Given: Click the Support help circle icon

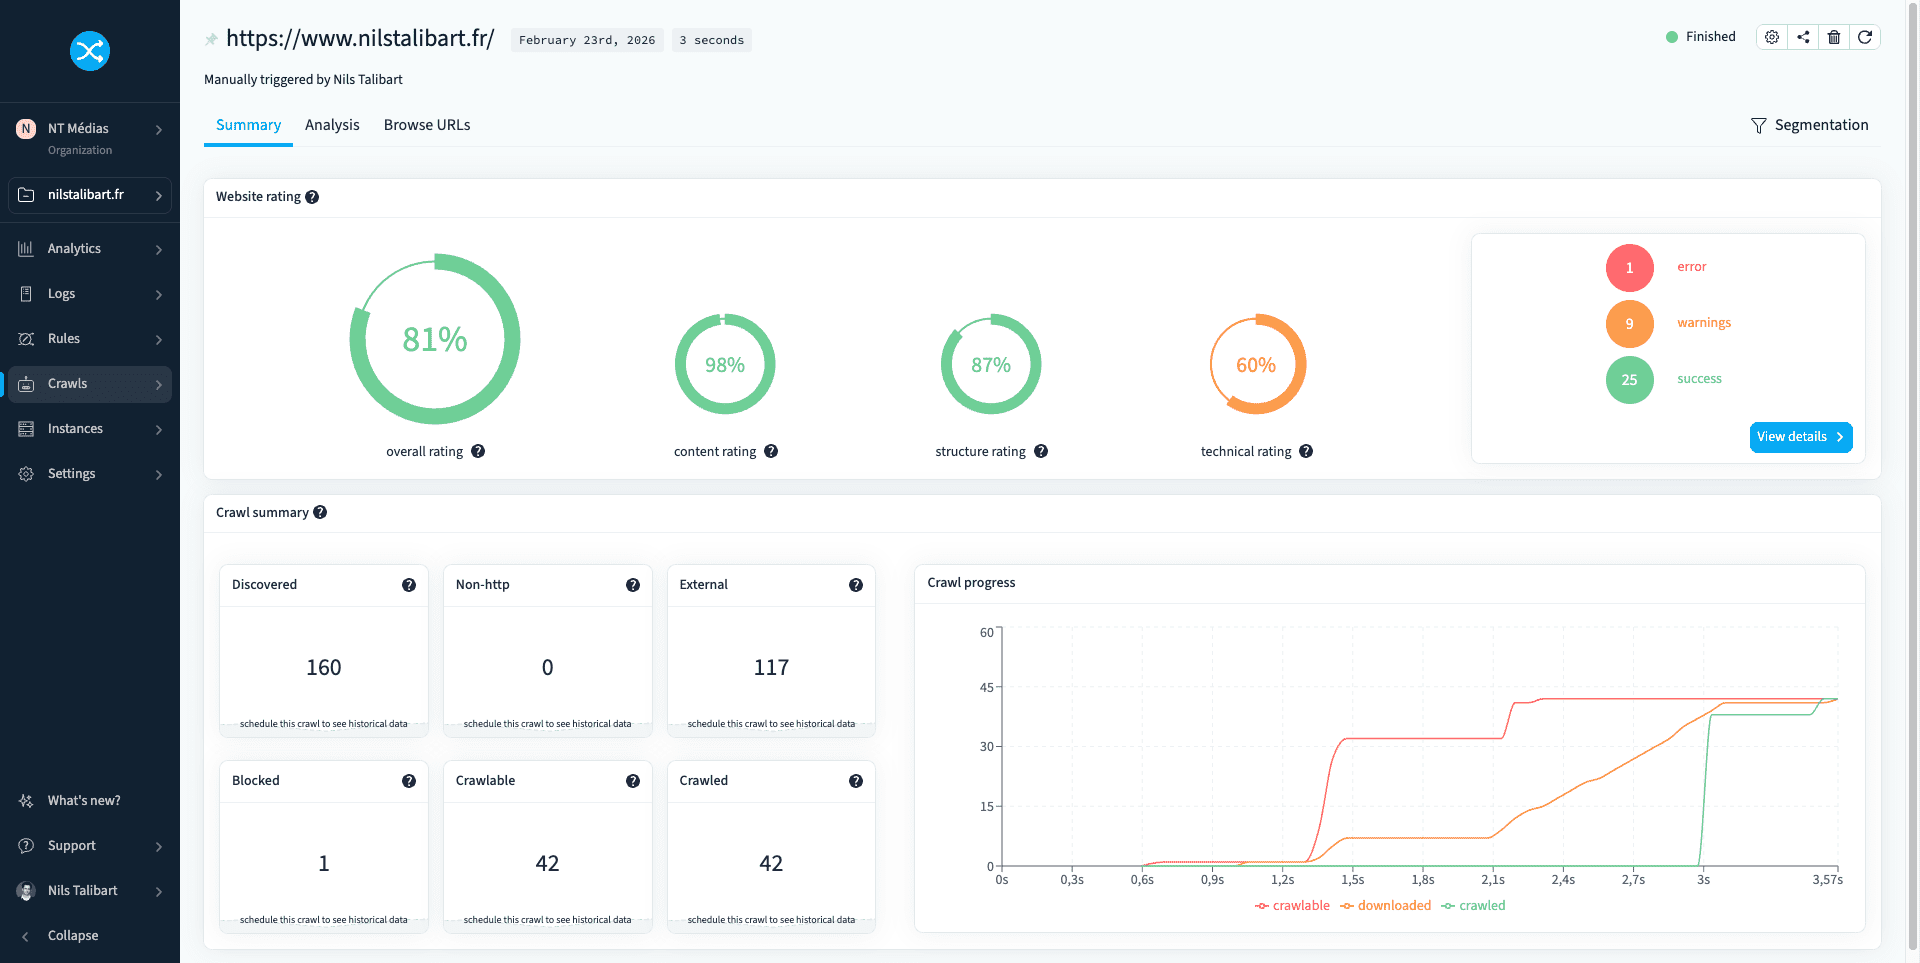Looking at the screenshot, I should coord(26,846).
